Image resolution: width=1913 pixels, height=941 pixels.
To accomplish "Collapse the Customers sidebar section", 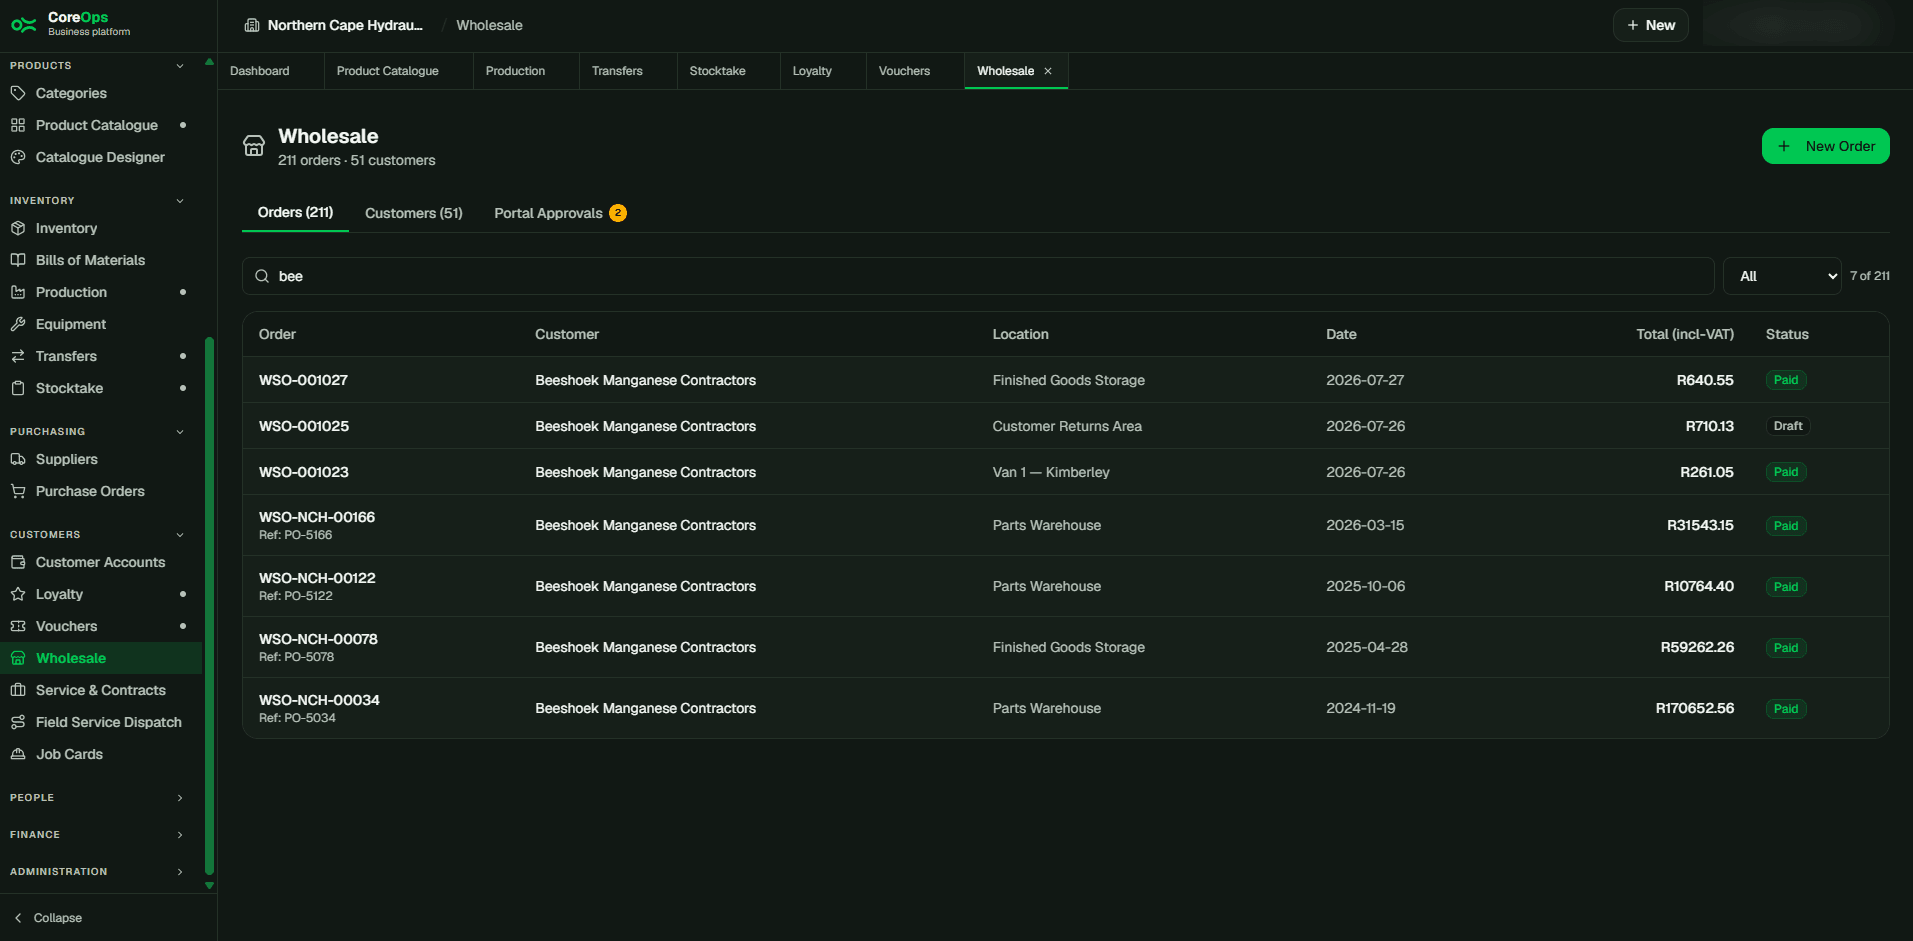I will pos(180,535).
